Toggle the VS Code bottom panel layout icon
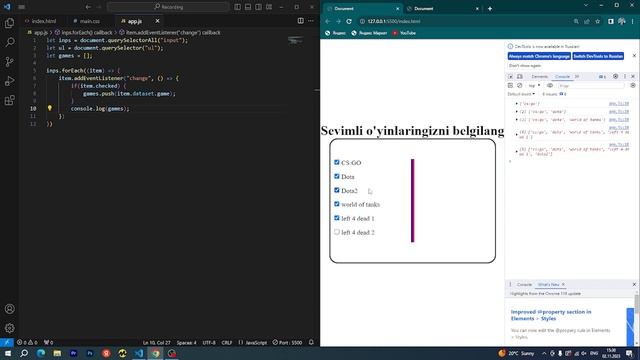640x360 pixels. (248, 7)
